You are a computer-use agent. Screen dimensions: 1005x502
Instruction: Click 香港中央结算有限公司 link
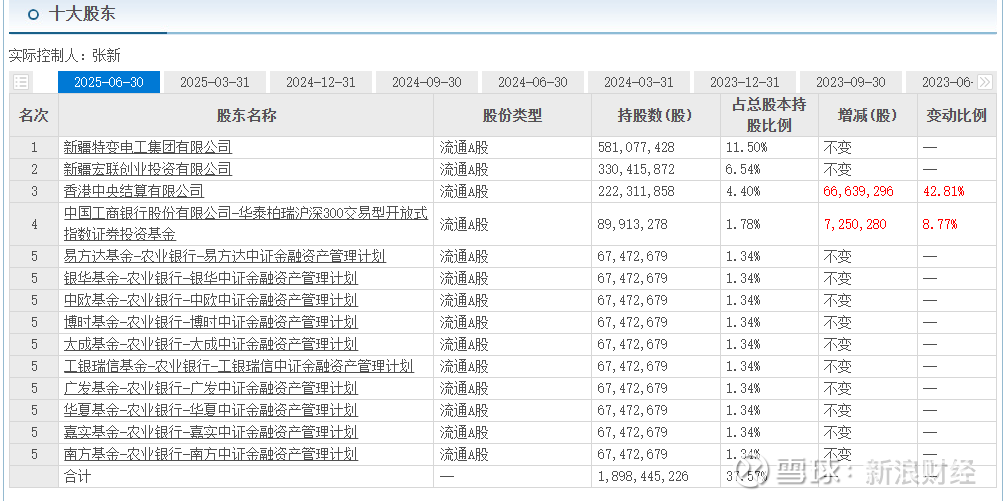(133, 191)
